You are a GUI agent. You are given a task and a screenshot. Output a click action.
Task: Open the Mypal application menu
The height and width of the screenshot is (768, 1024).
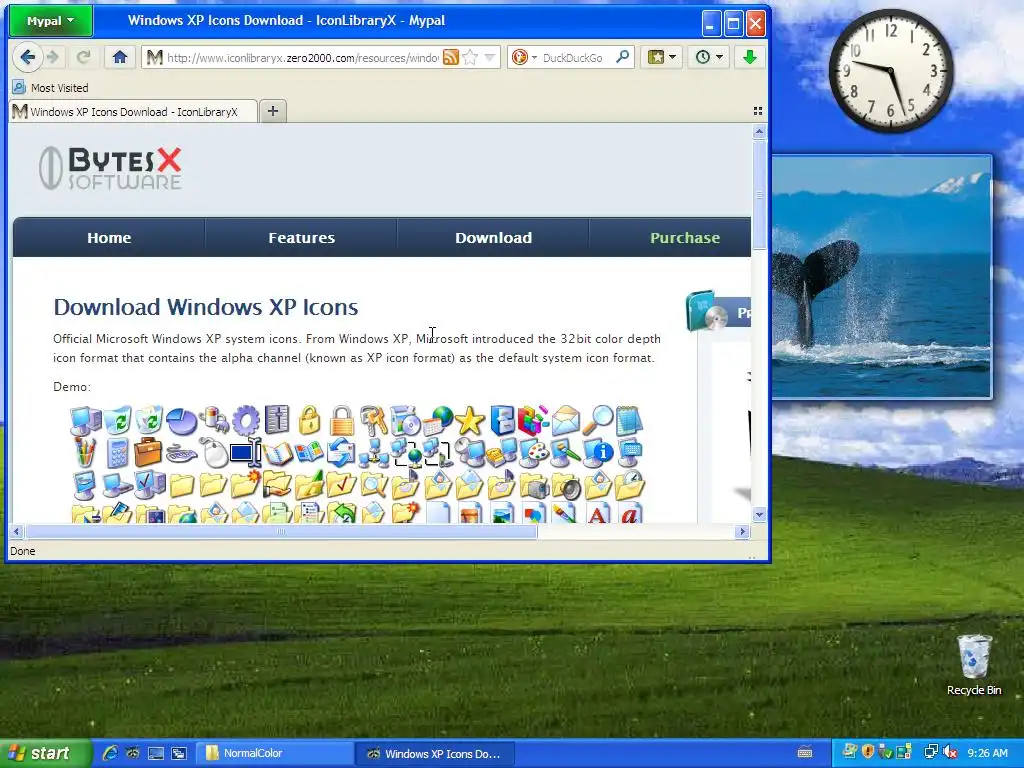pyautogui.click(x=50, y=21)
